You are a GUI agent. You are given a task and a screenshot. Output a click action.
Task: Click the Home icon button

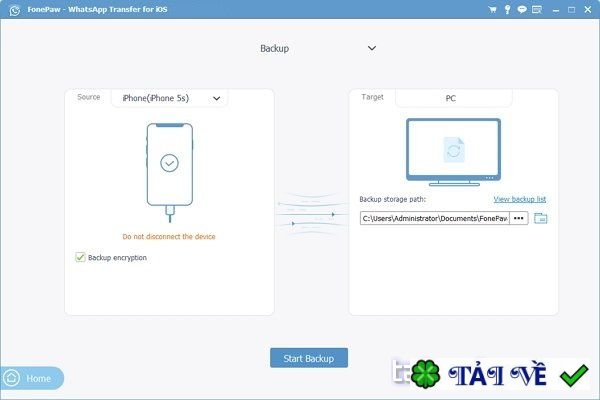[32, 378]
